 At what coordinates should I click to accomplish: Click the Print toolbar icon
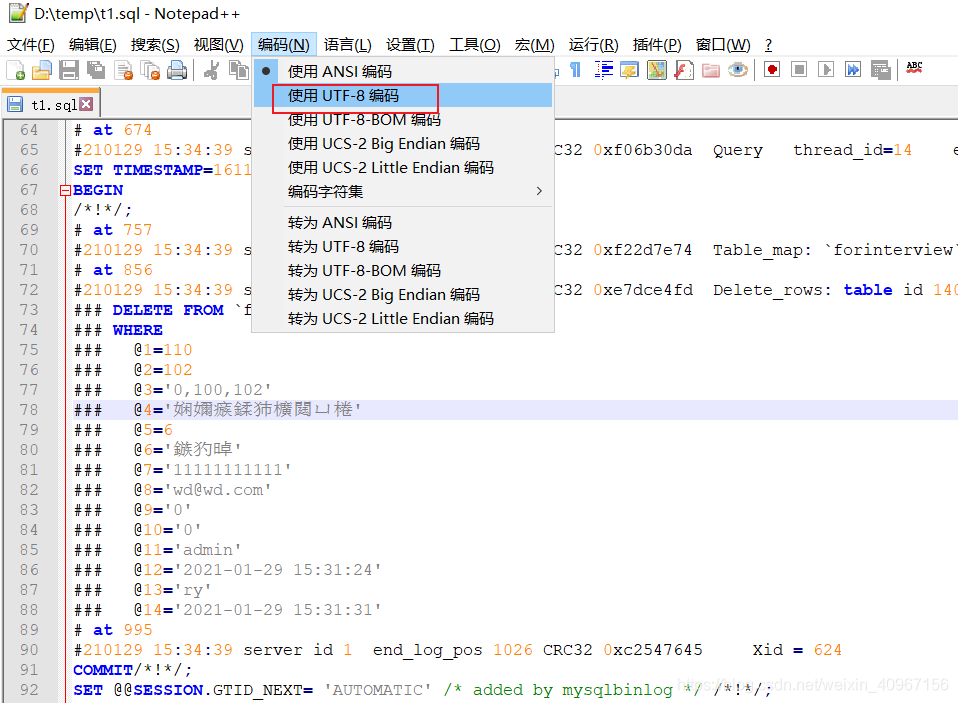[177, 70]
